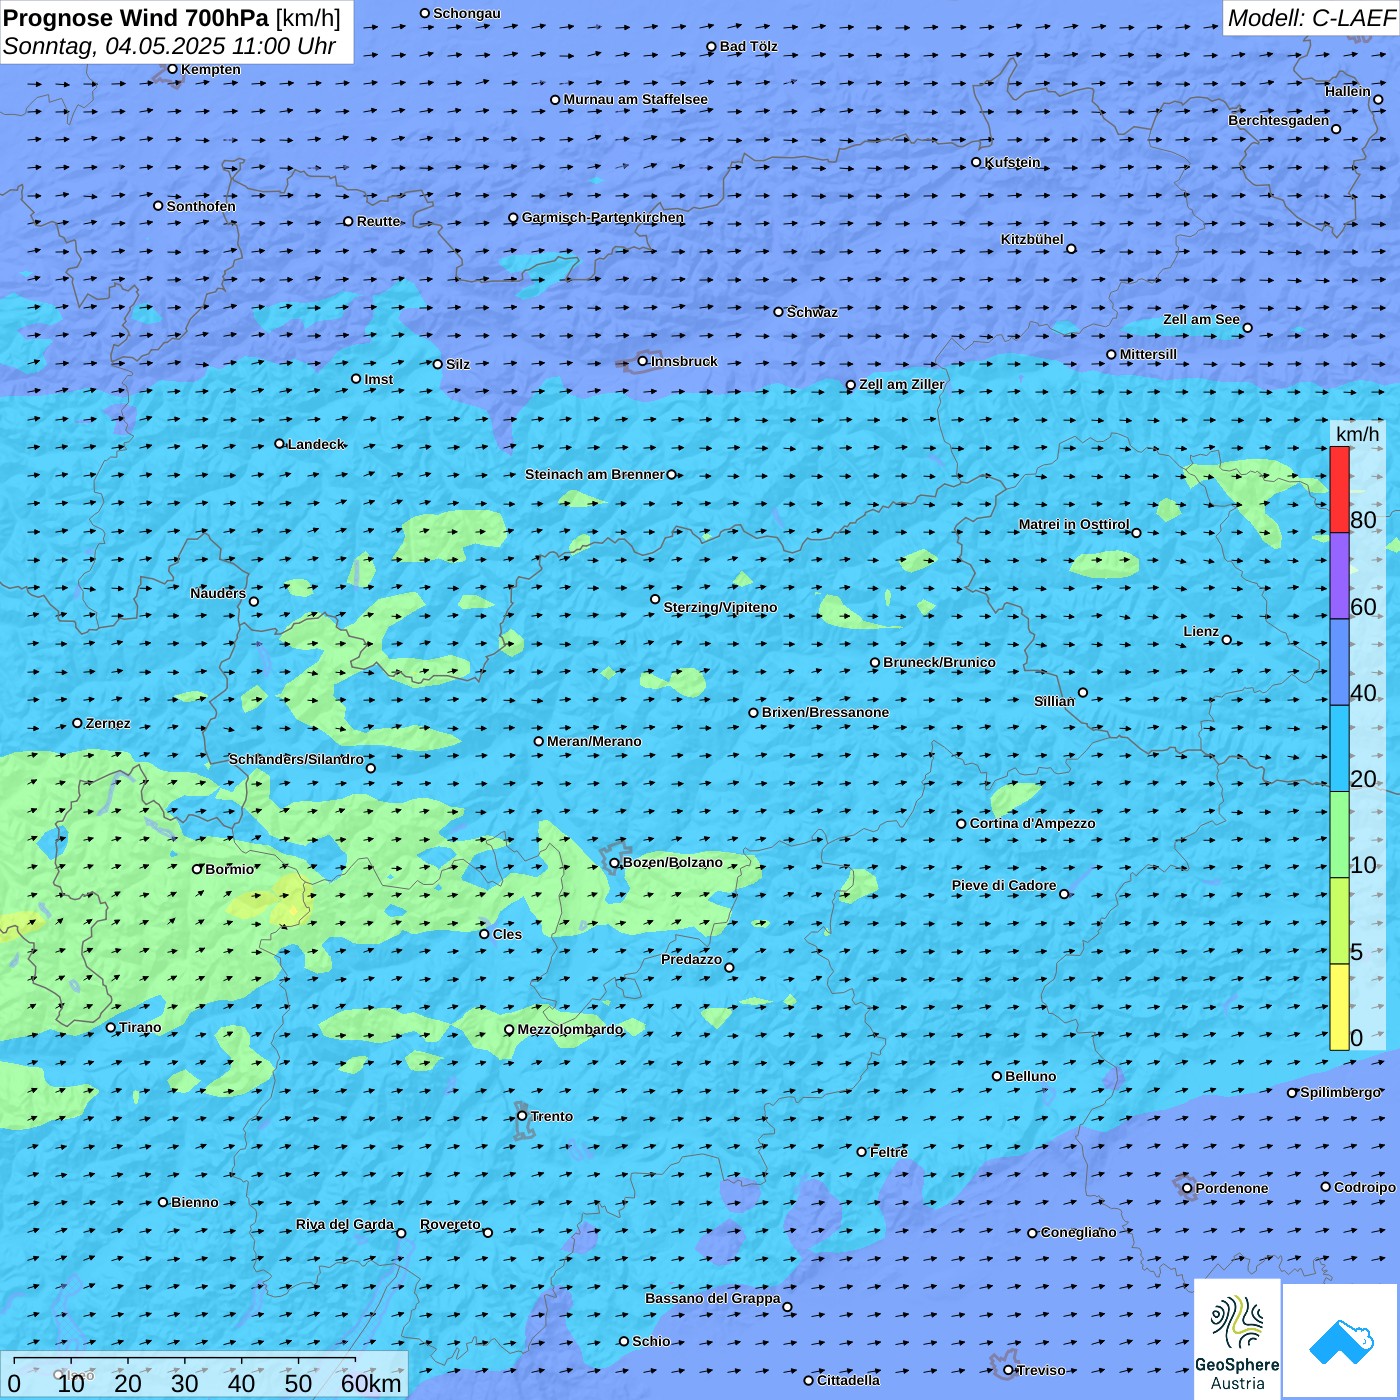Click the 'Sterzing/Vipiteno' label
The height and width of the screenshot is (1400, 1400).
coord(720,607)
